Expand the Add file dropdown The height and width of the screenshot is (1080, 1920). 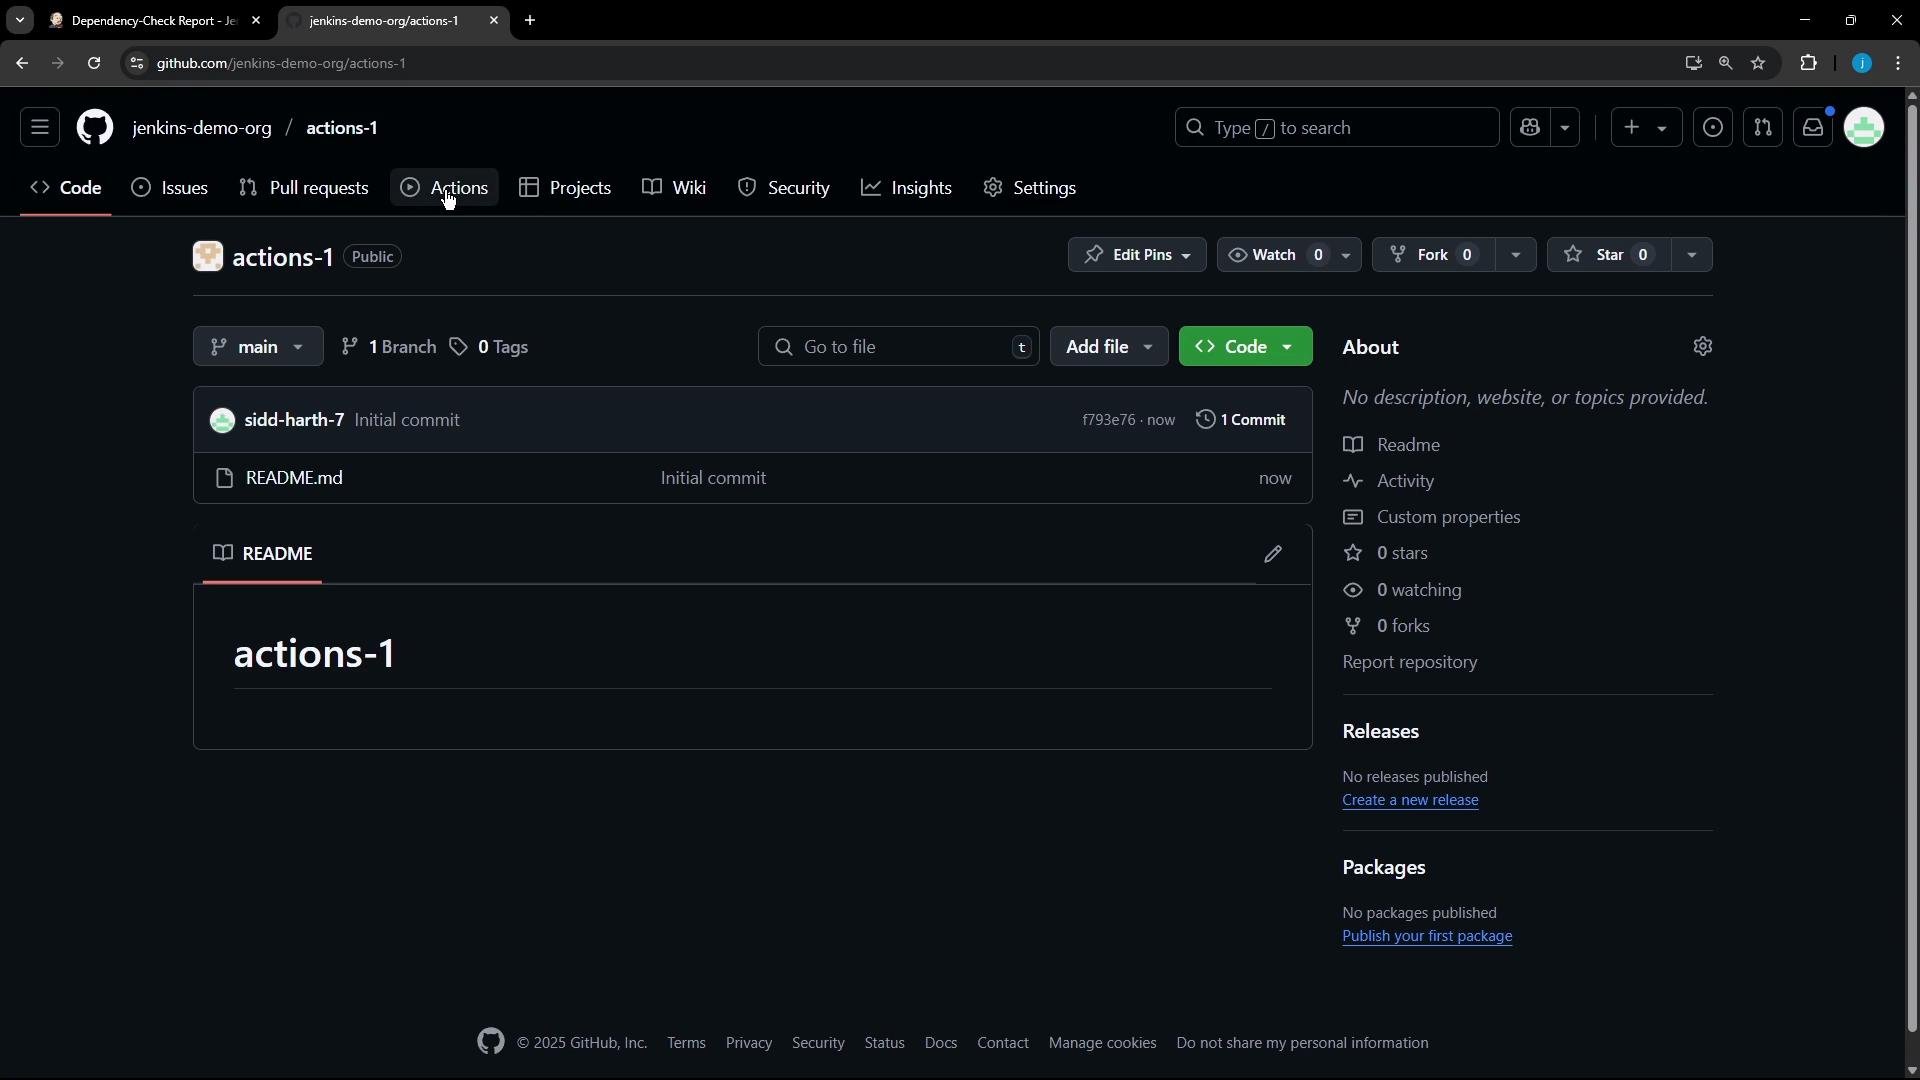click(x=1109, y=347)
